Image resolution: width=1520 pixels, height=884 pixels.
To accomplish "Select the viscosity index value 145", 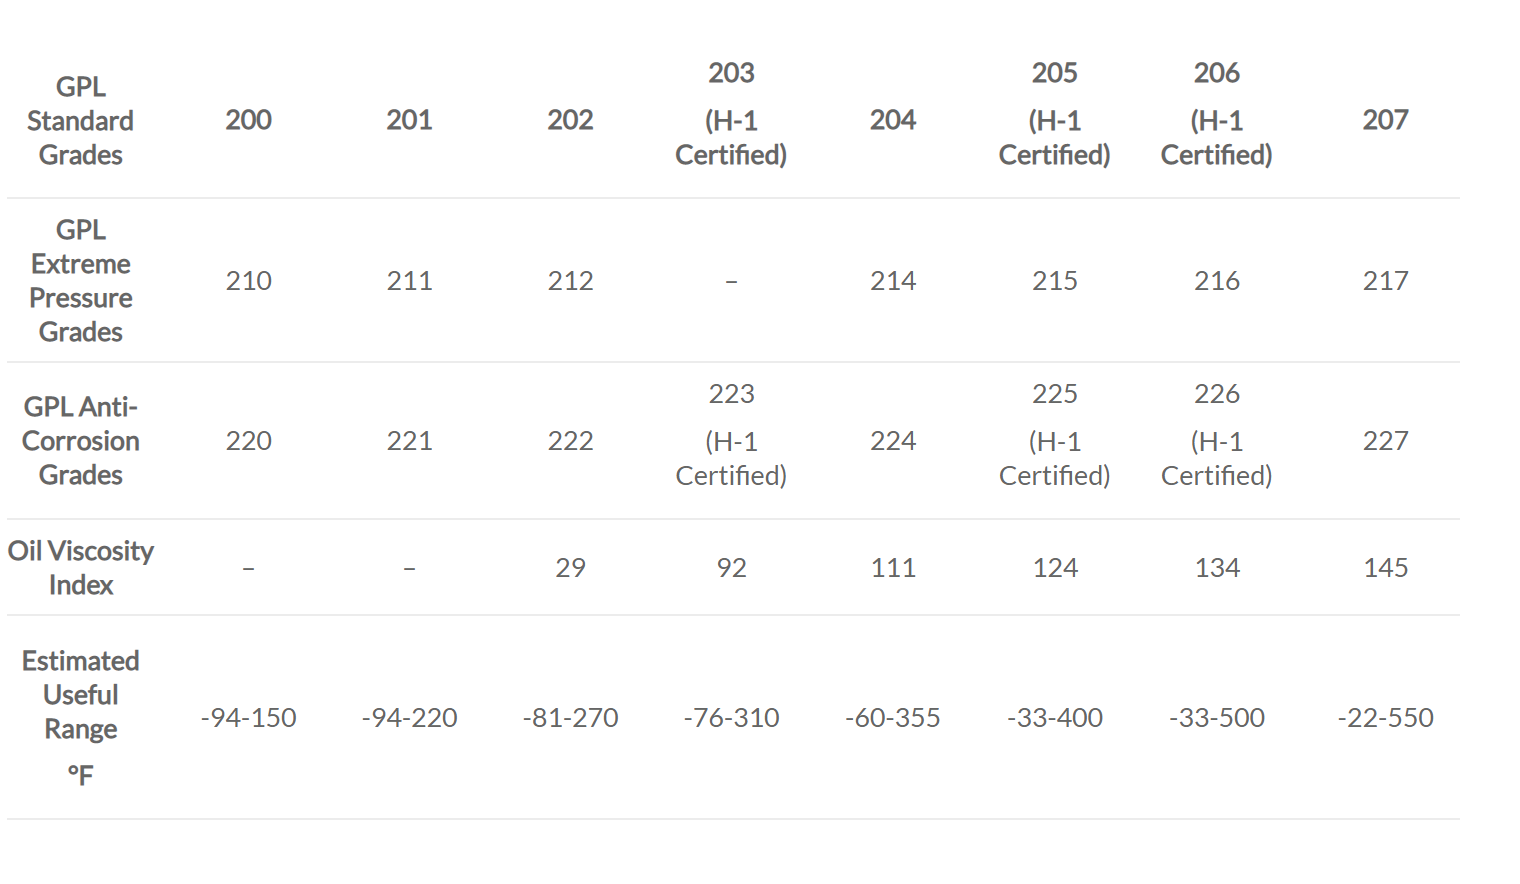I will click(x=1385, y=568).
